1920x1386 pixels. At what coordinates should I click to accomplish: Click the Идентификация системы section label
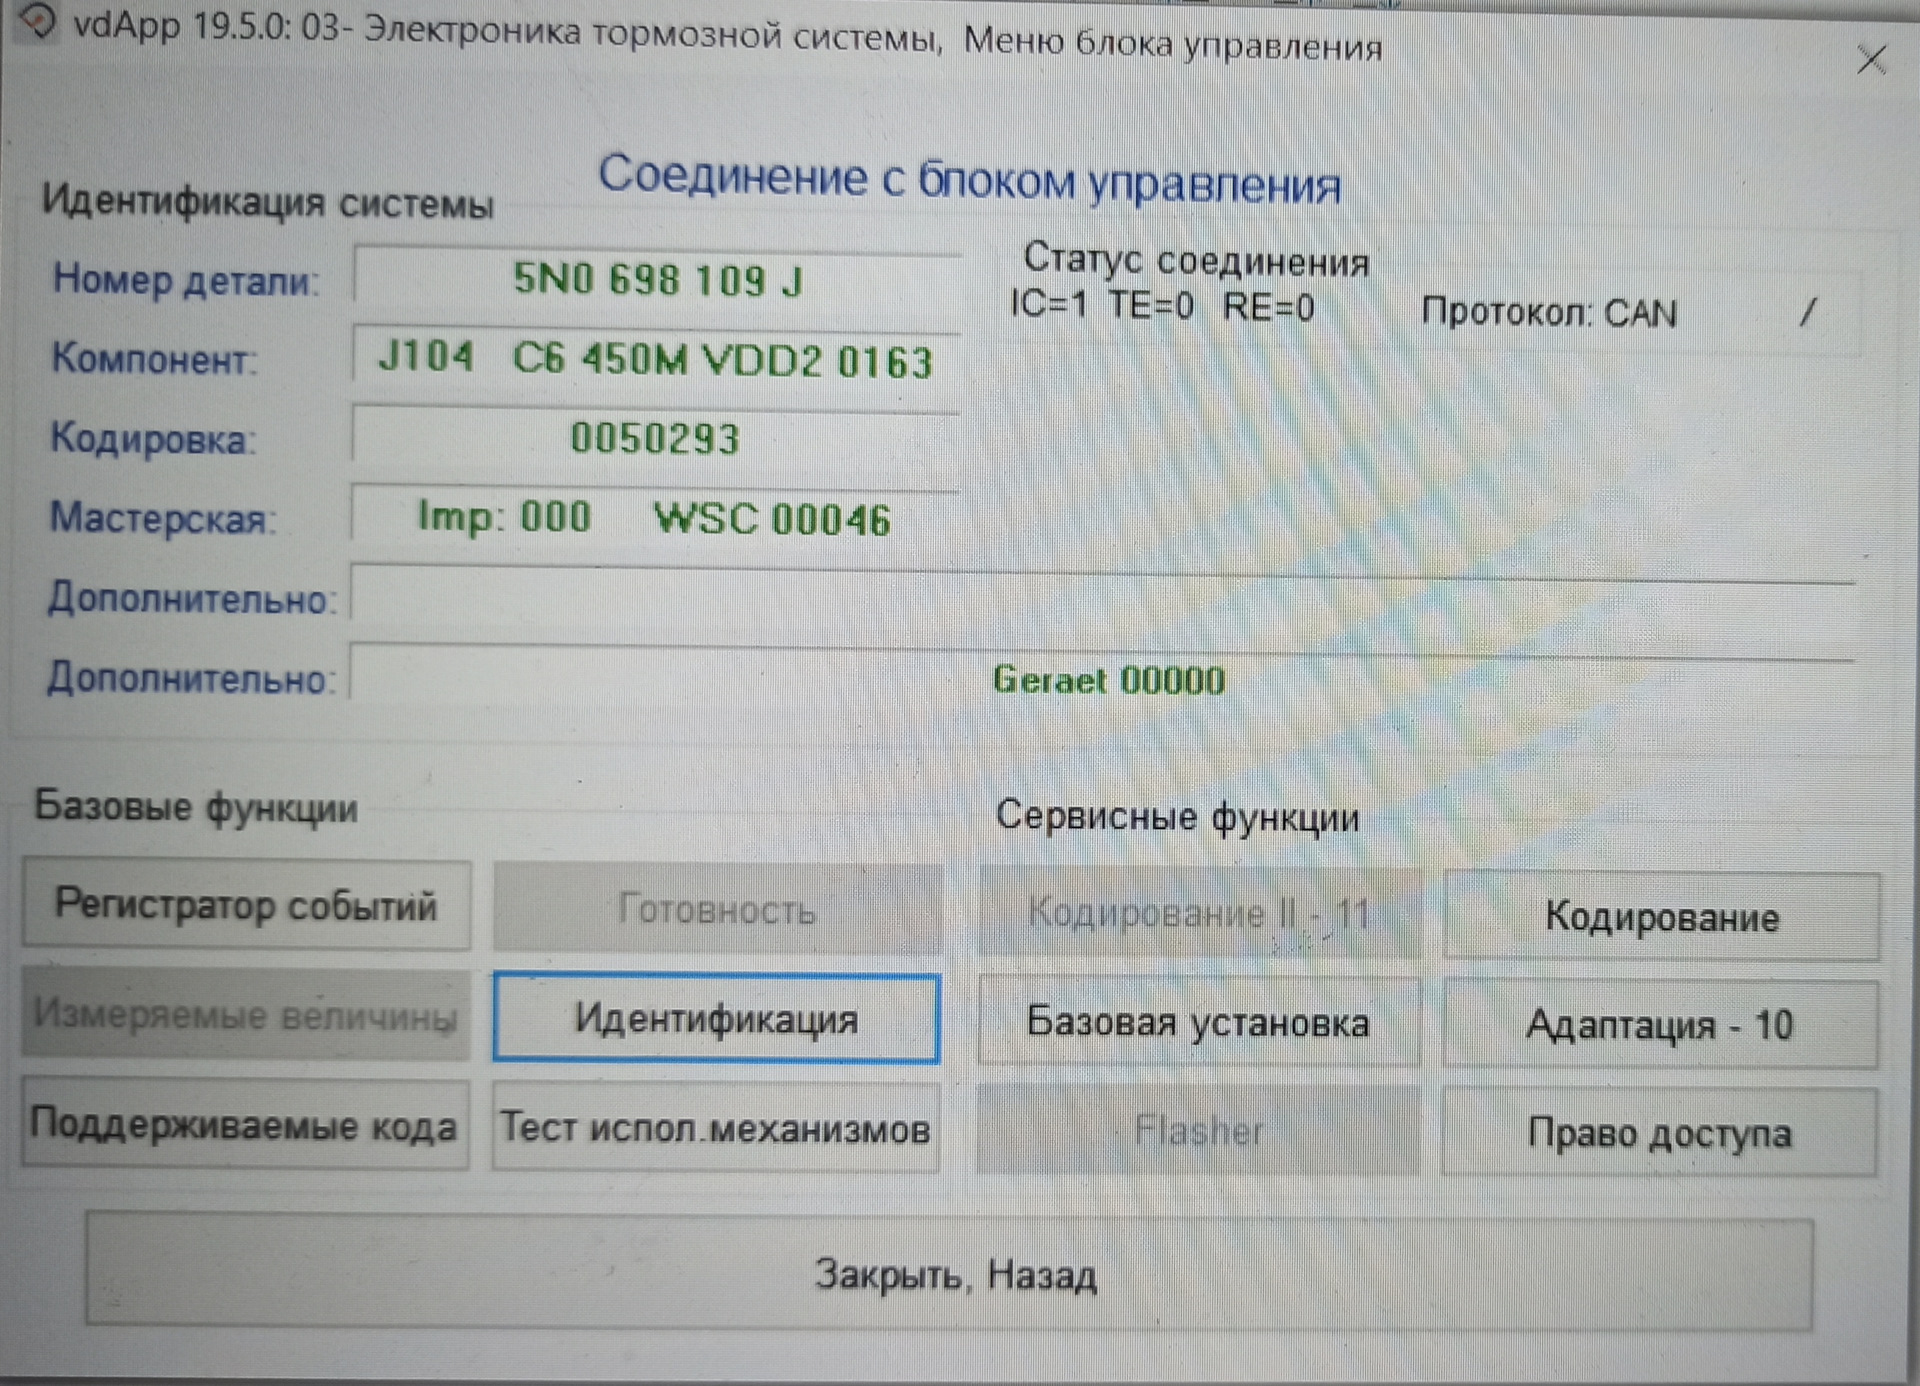(x=268, y=202)
